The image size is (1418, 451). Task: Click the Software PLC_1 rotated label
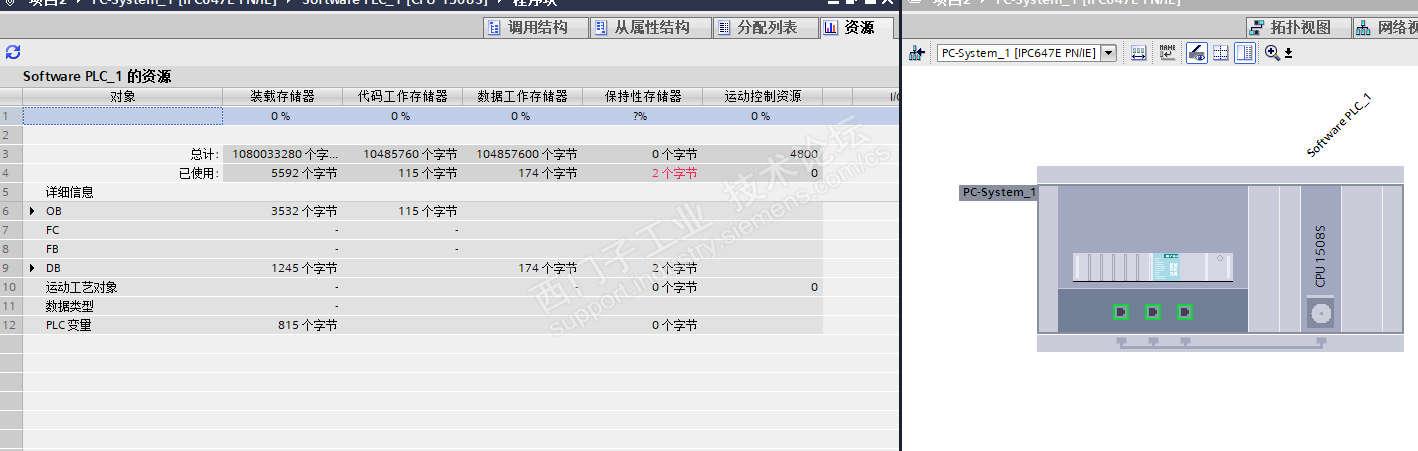coord(1339,125)
